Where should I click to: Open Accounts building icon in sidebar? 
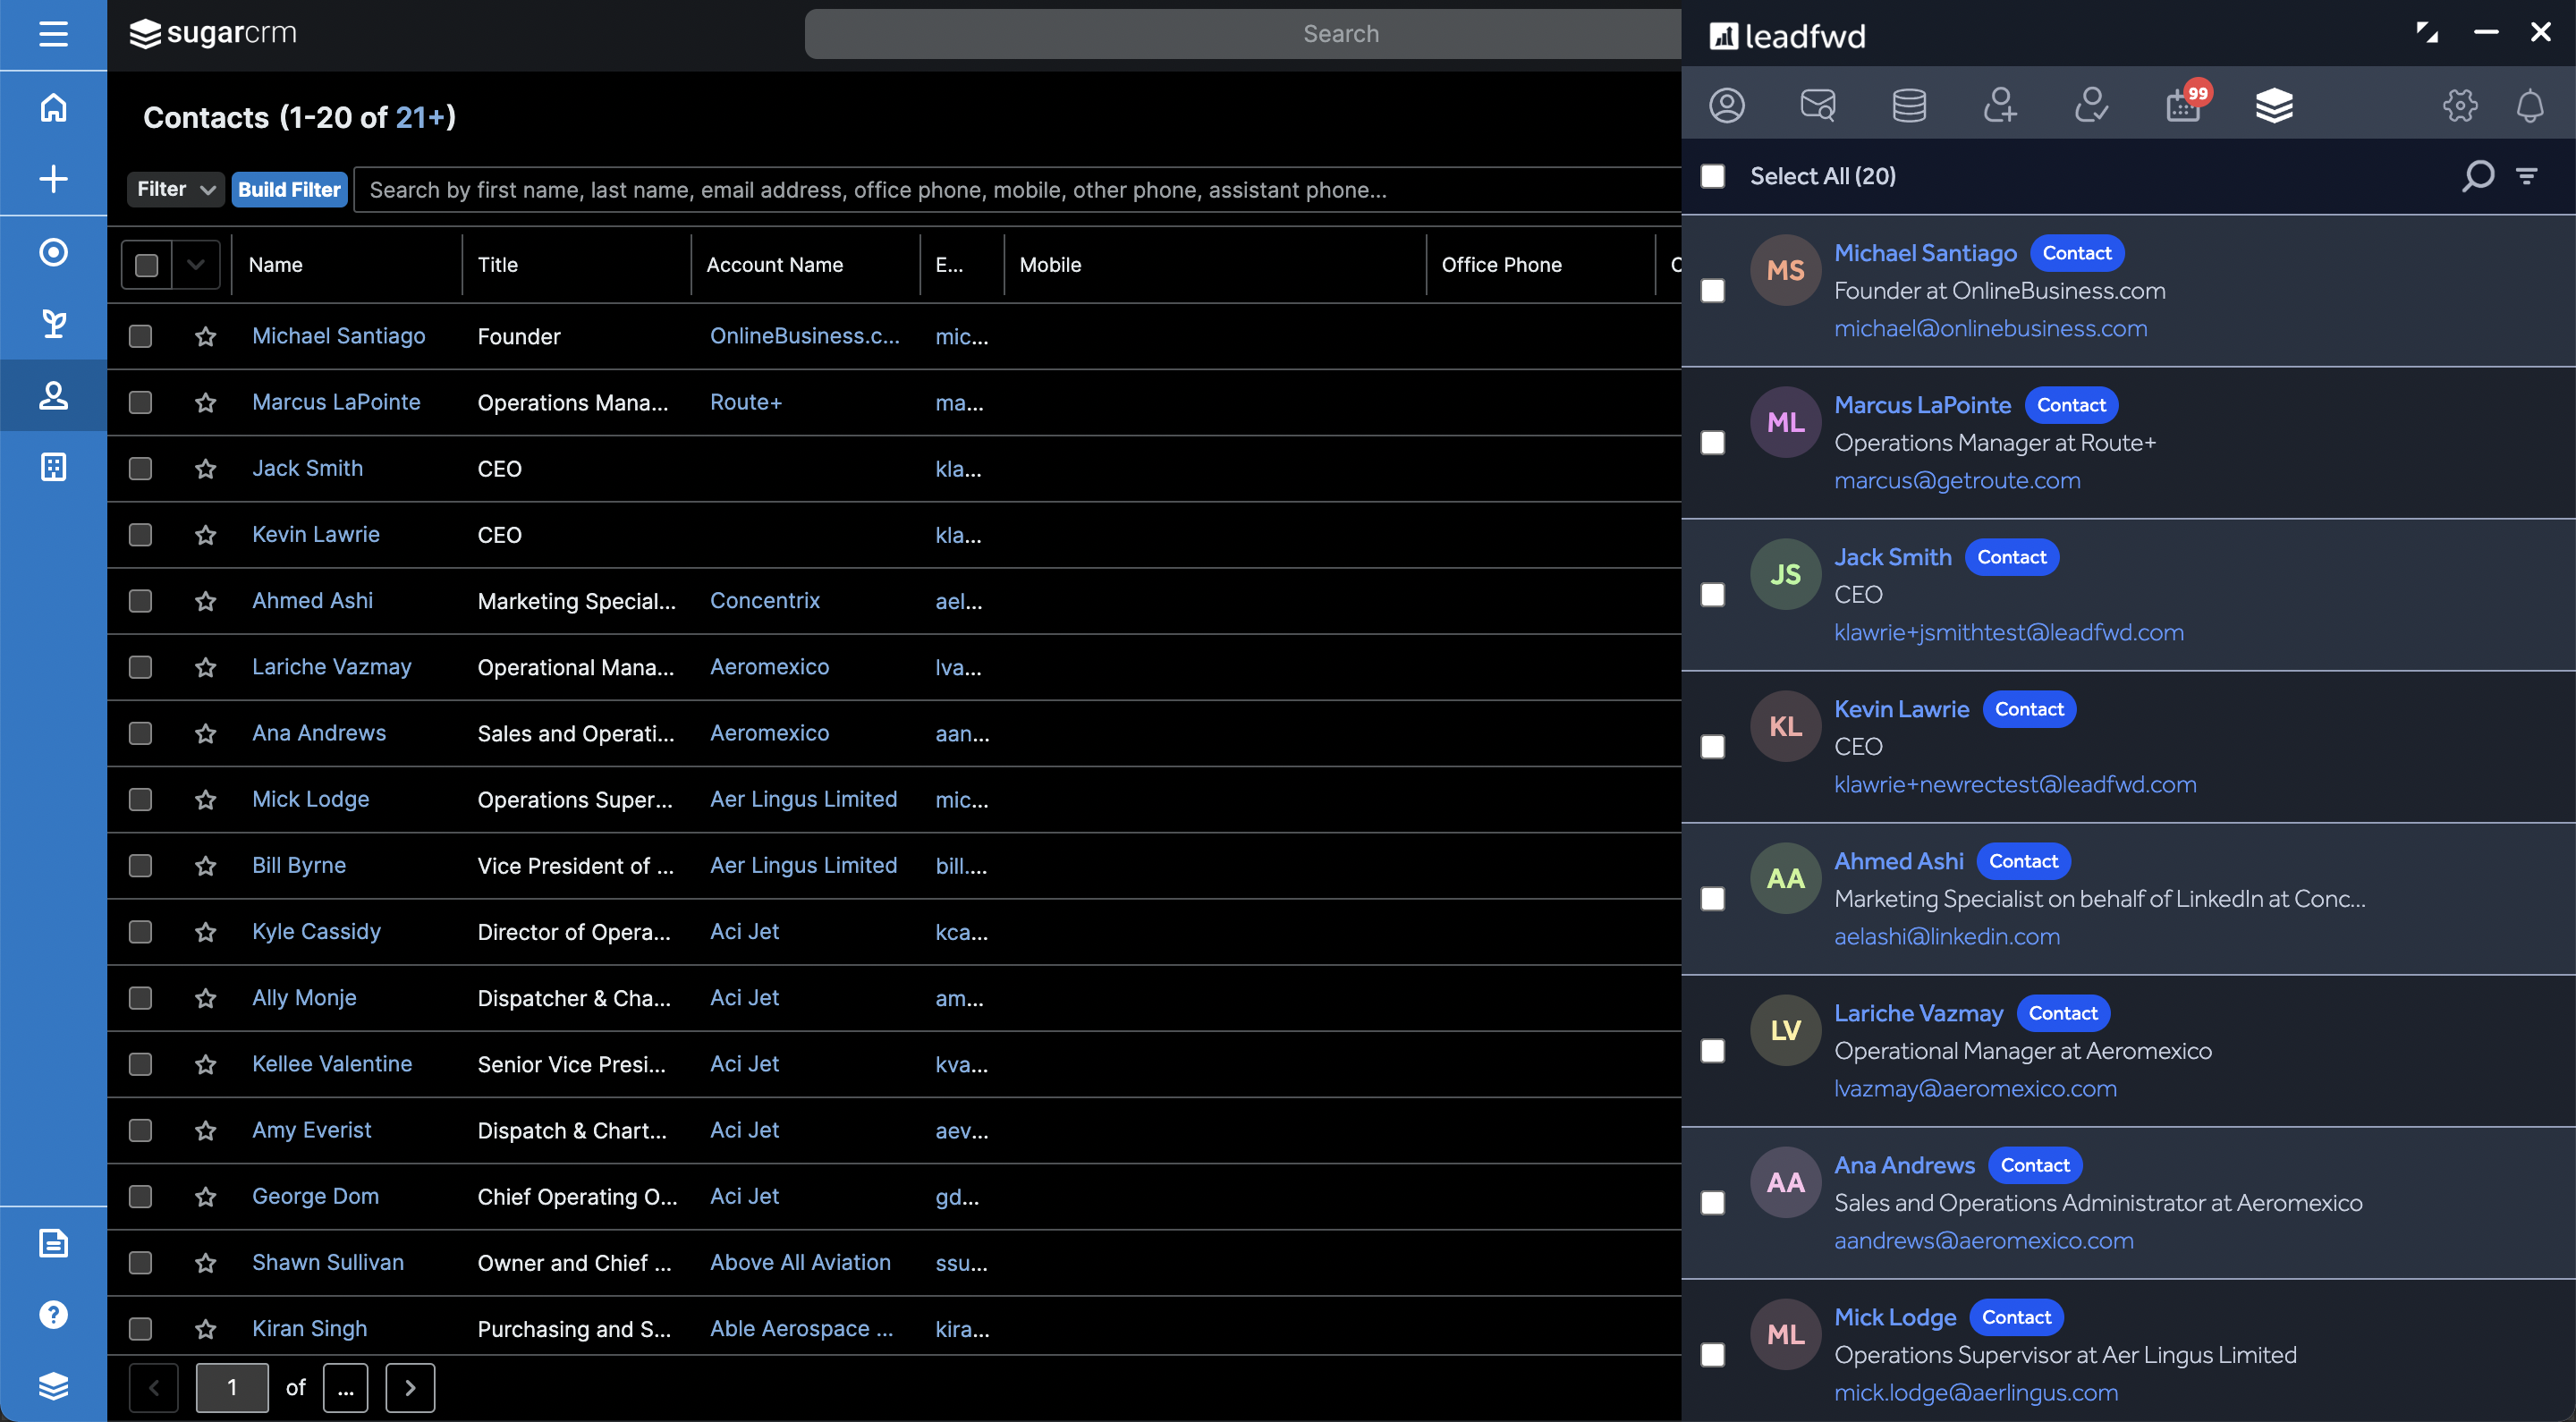pos(53,467)
